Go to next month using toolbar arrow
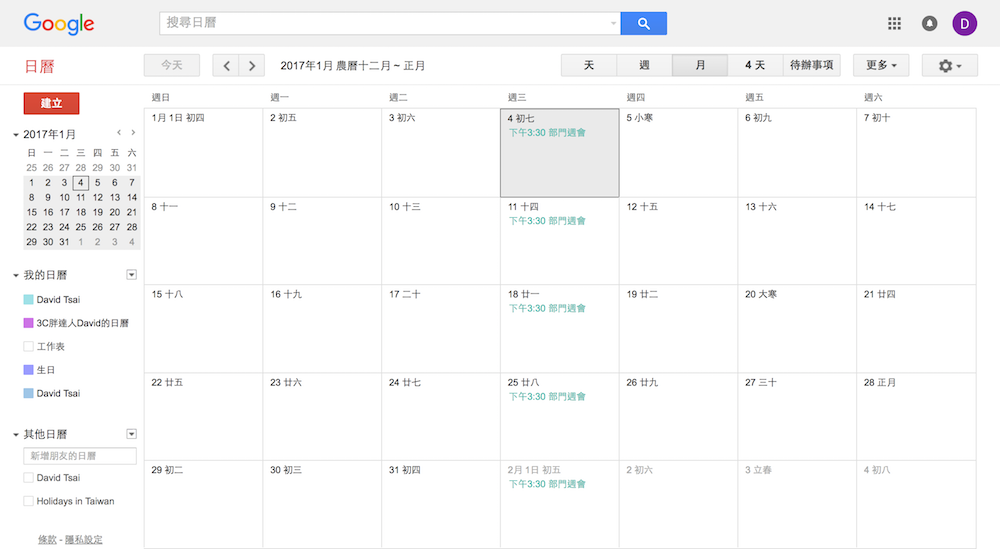 (252, 66)
